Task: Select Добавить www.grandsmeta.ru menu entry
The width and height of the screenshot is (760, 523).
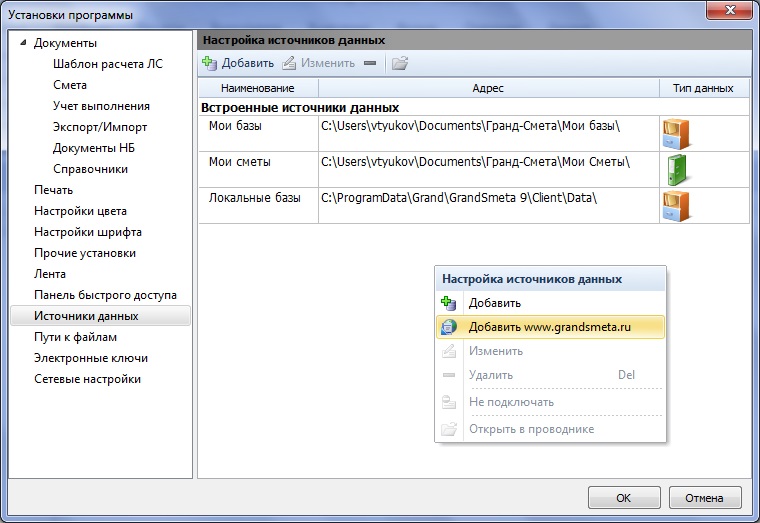Action: (x=551, y=327)
